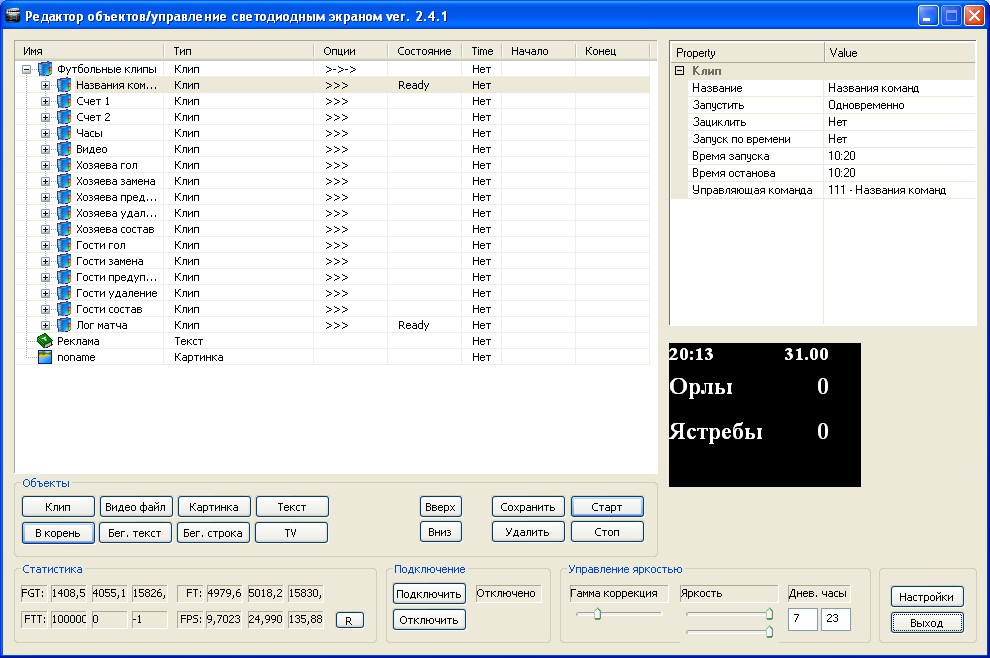Screen dimensions: 990x658
Task: Select the Лог матча clip icon
Action: 64,325
